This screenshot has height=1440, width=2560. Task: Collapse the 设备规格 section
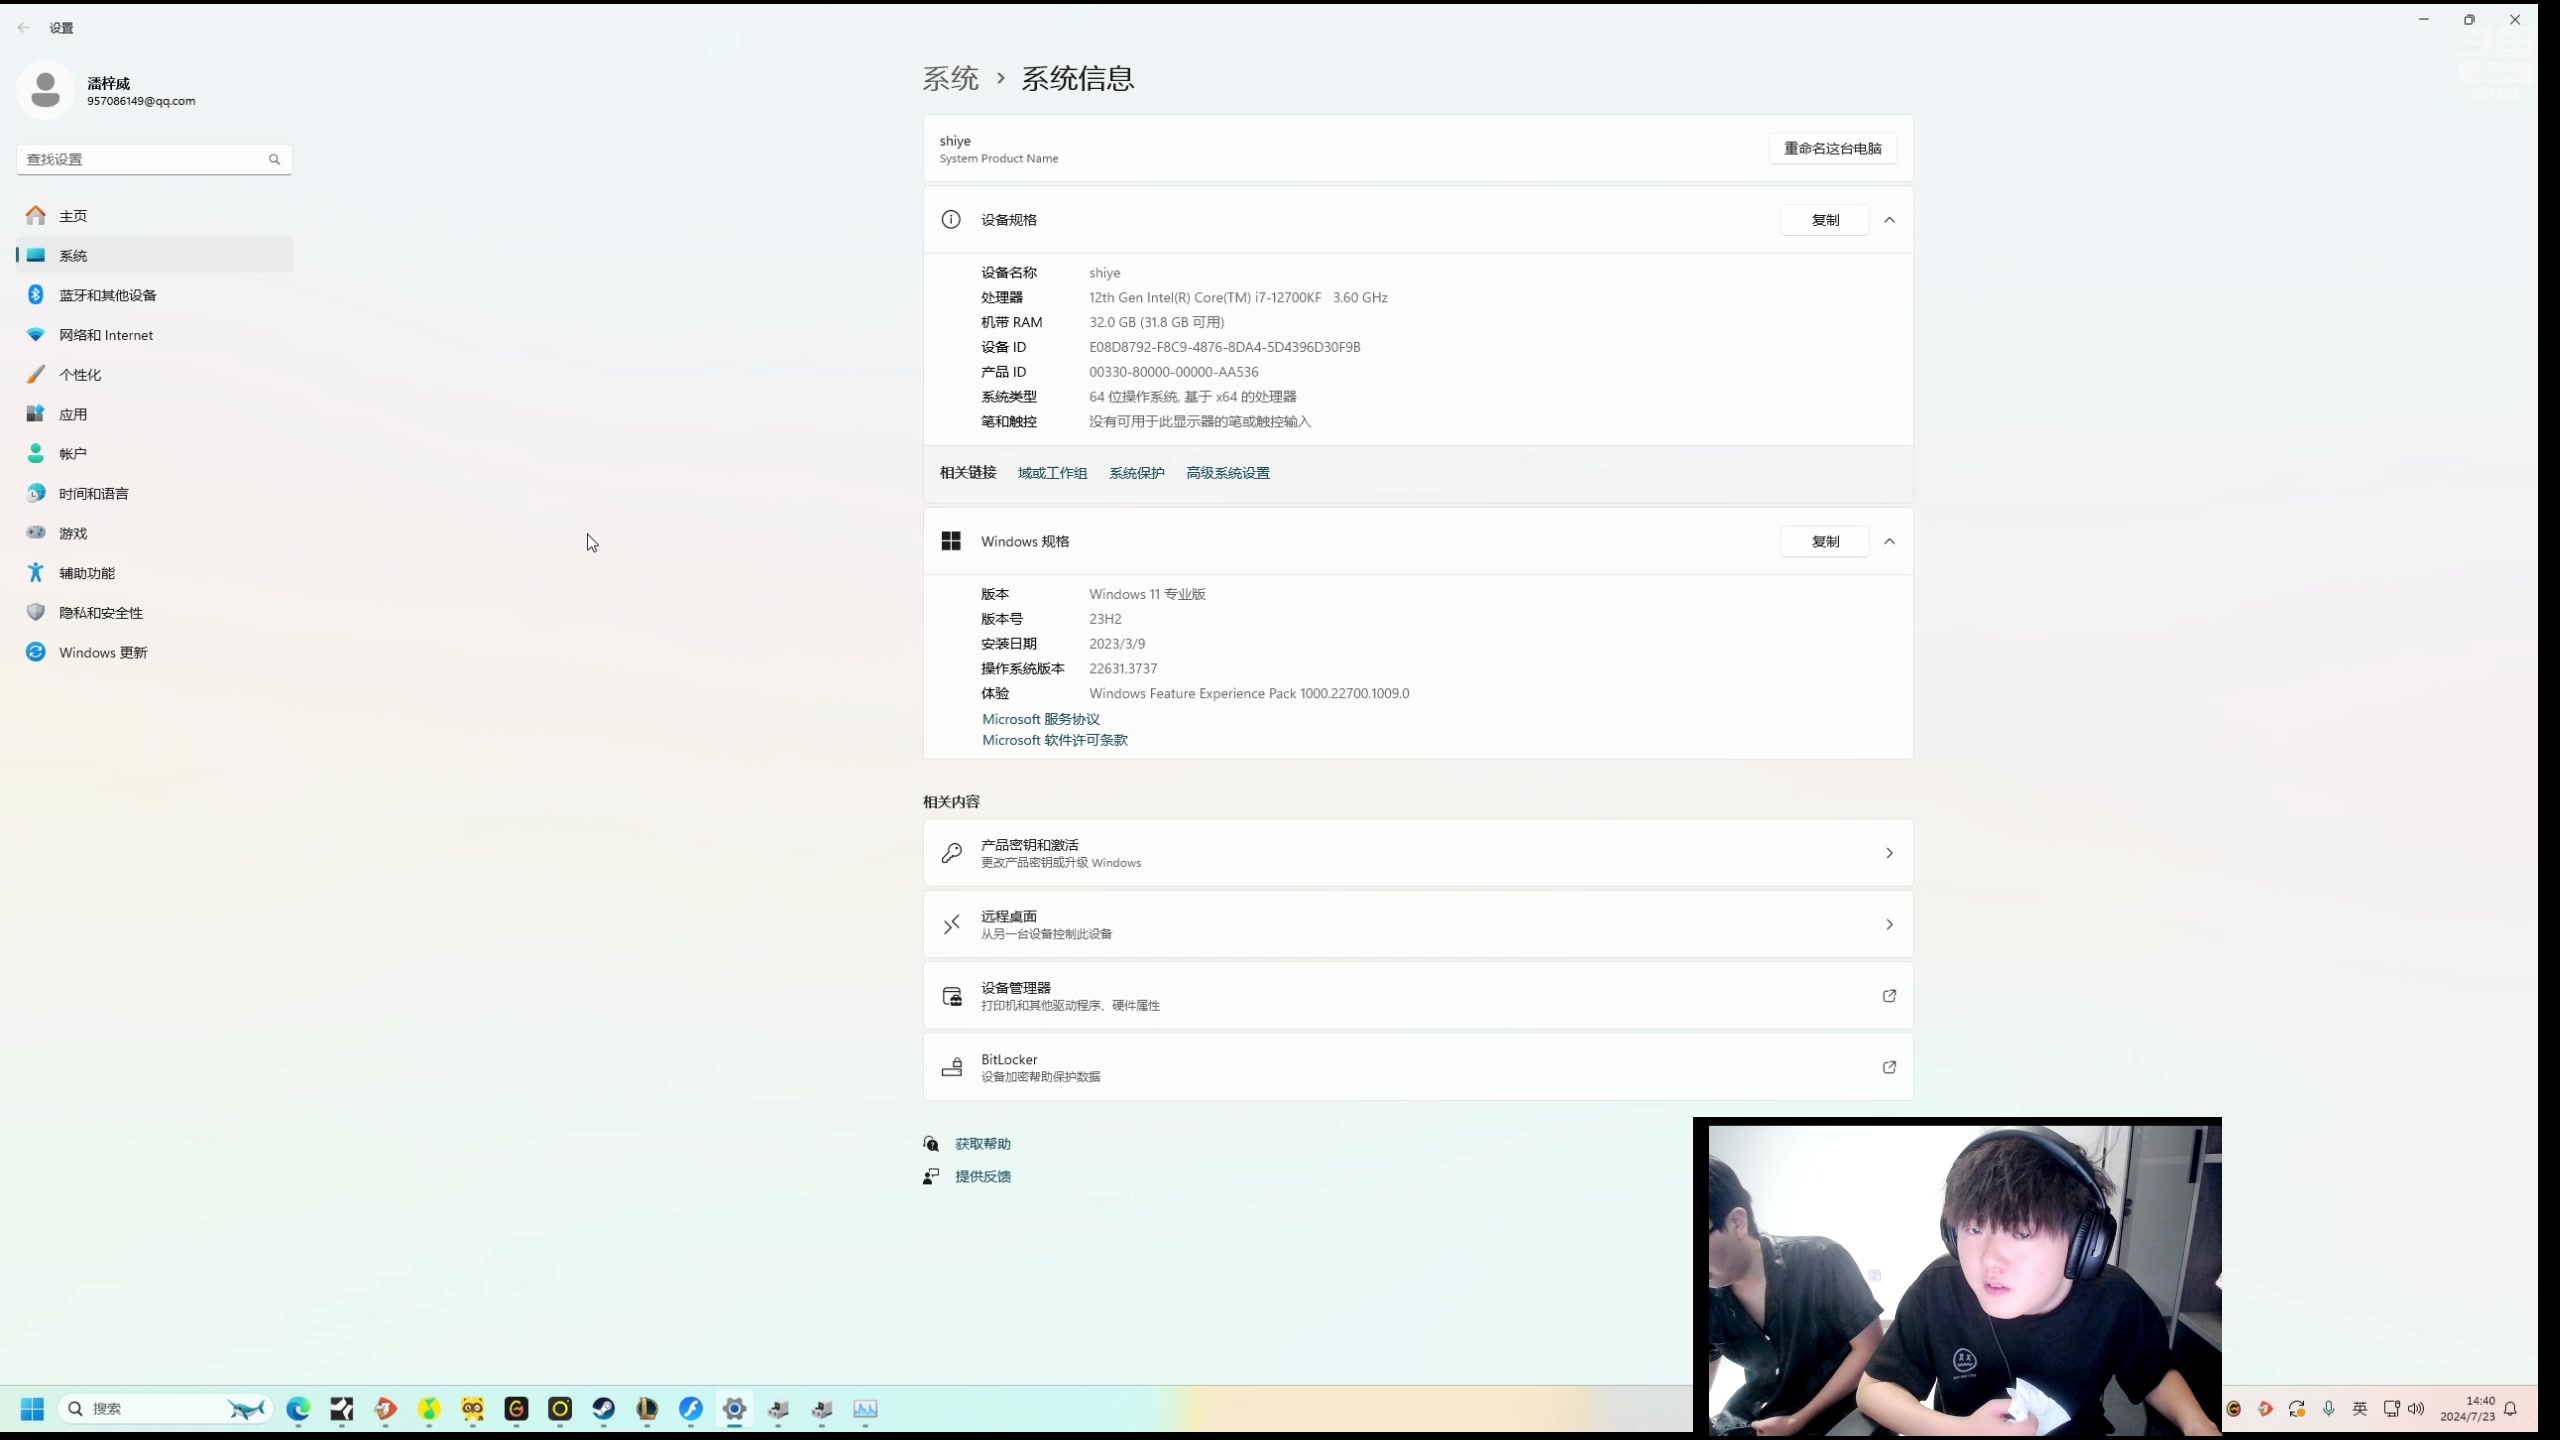1889,220
